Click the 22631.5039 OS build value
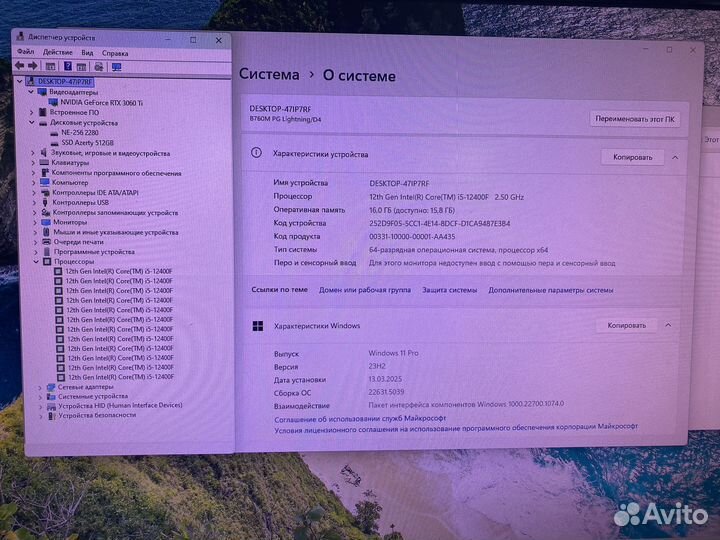The image size is (720, 540). [386, 392]
